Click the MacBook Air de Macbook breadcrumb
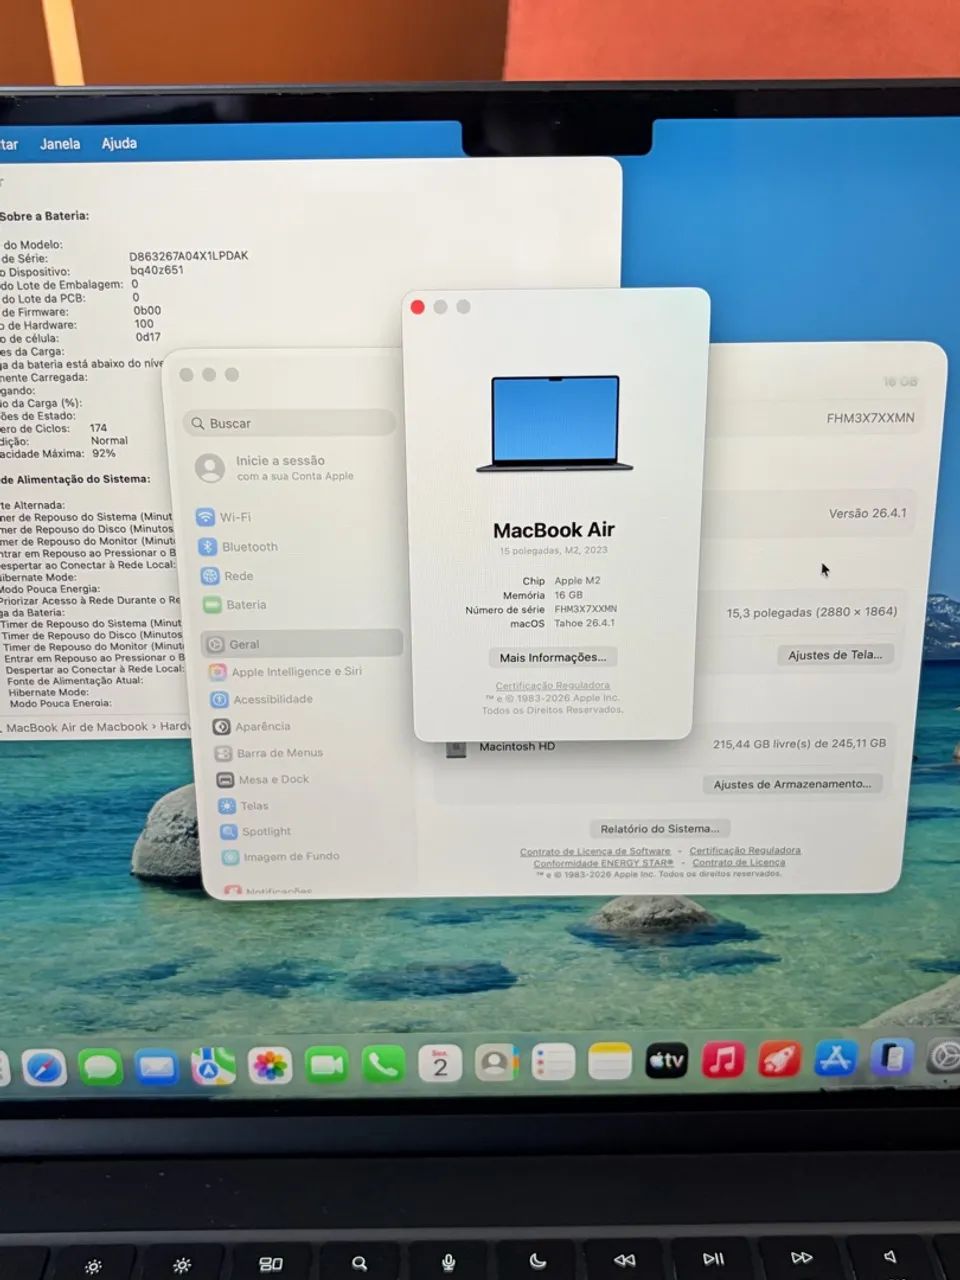Viewport: 960px width, 1280px height. 77,727
